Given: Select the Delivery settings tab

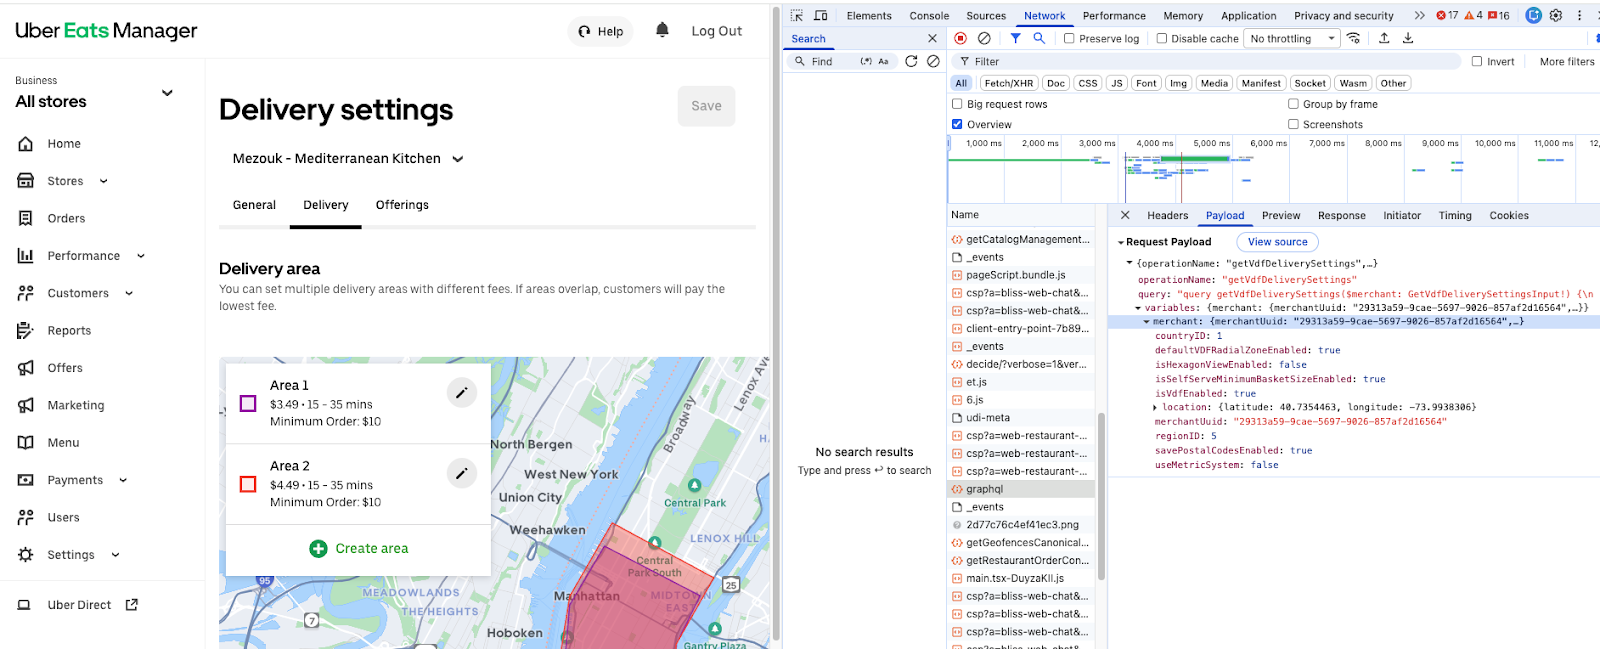Looking at the screenshot, I should pyautogui.click(x=326, y=205).
